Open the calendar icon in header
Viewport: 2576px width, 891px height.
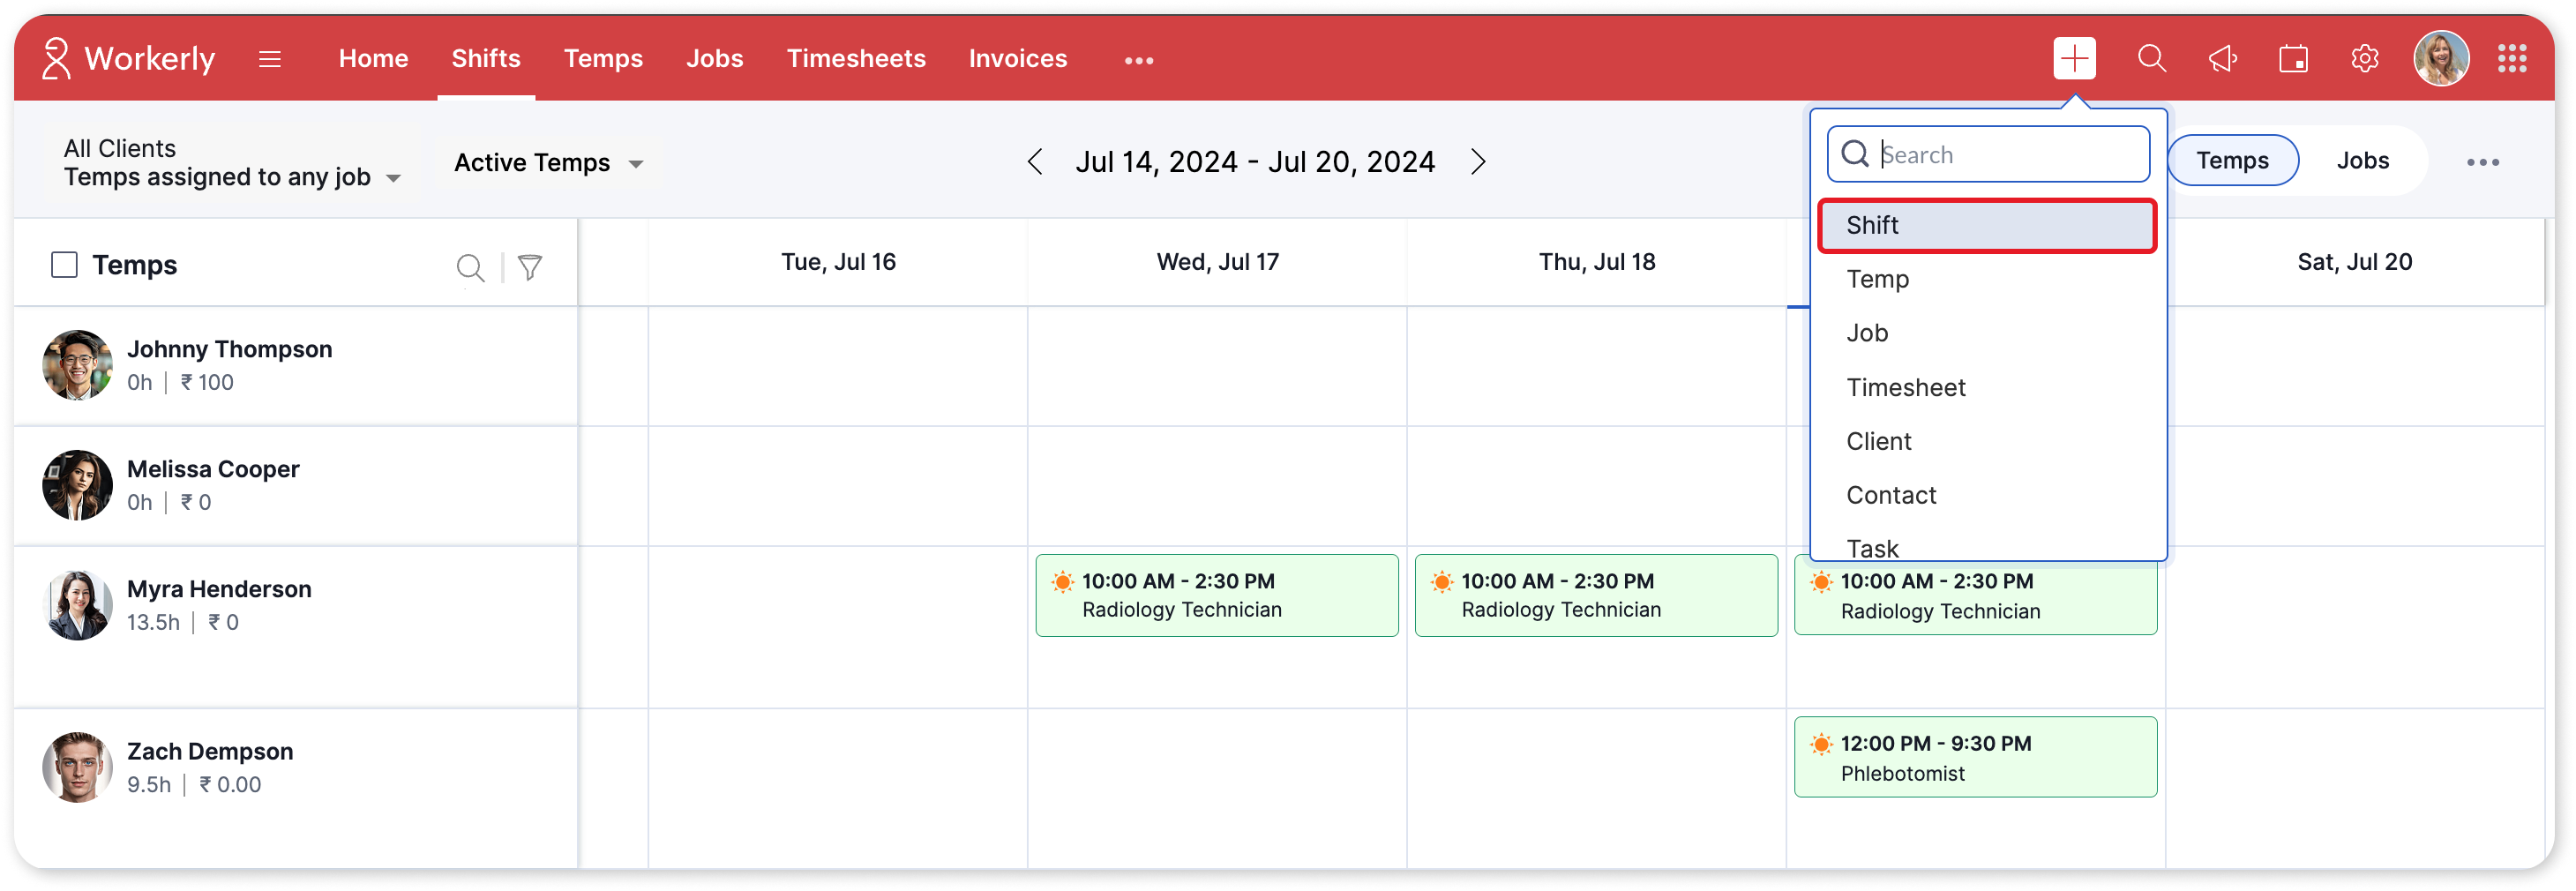pyautogui.click(x=2293, y=58)
